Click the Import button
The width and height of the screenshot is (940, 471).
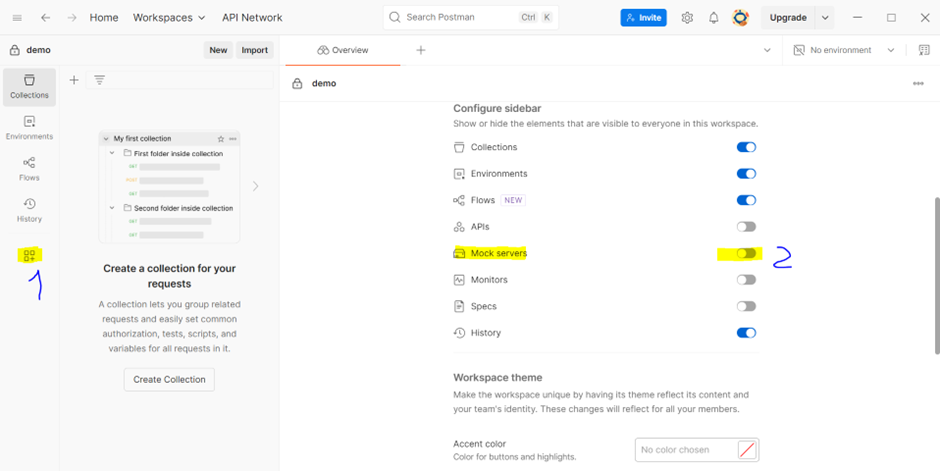coord(254,50)
